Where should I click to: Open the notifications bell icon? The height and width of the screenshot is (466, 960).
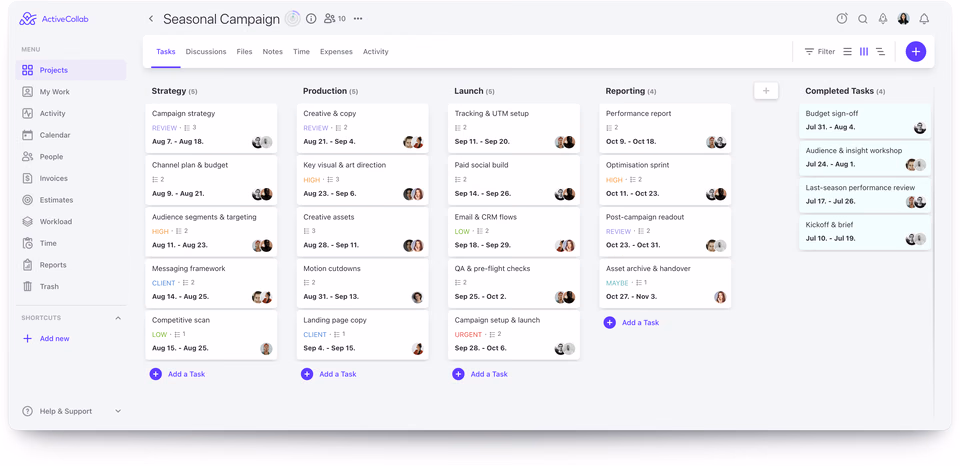coord(924,19)
